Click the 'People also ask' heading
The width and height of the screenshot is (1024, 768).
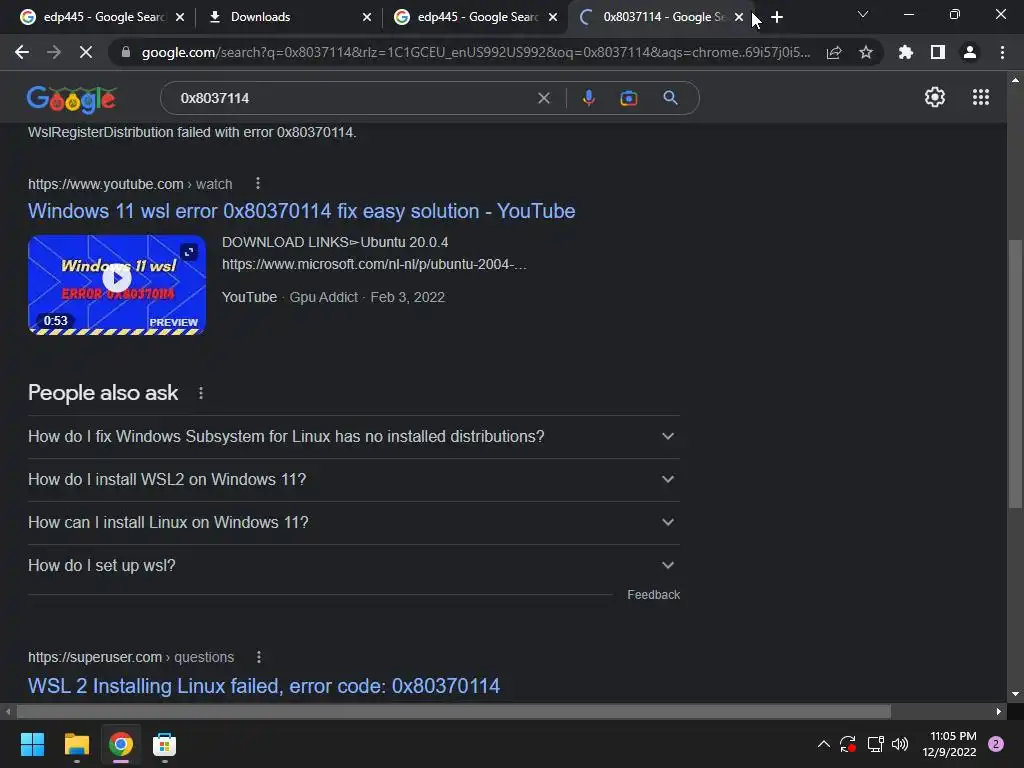pos(103,392)
